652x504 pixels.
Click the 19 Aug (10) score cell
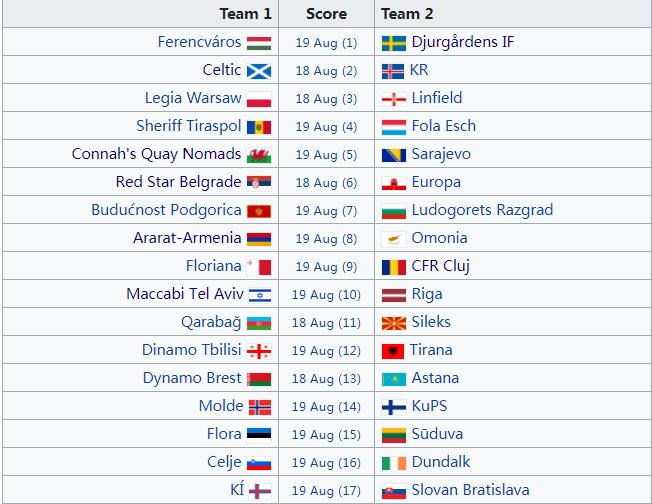coord(326,294)
